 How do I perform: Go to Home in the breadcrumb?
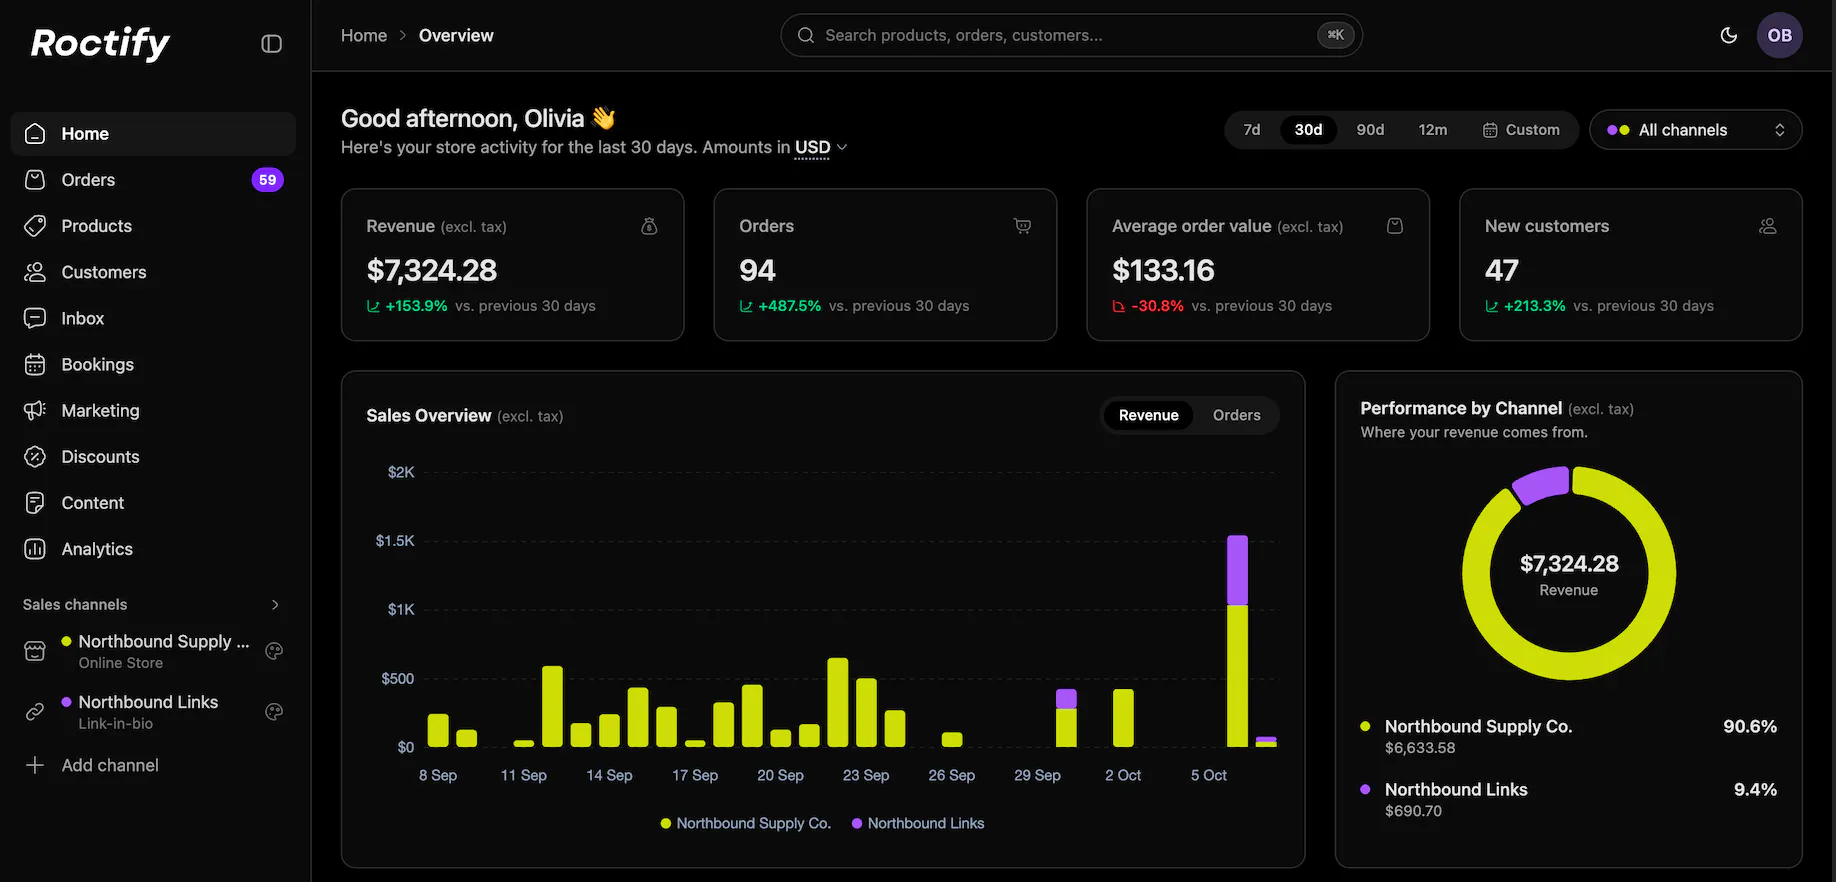coord(364,36)
